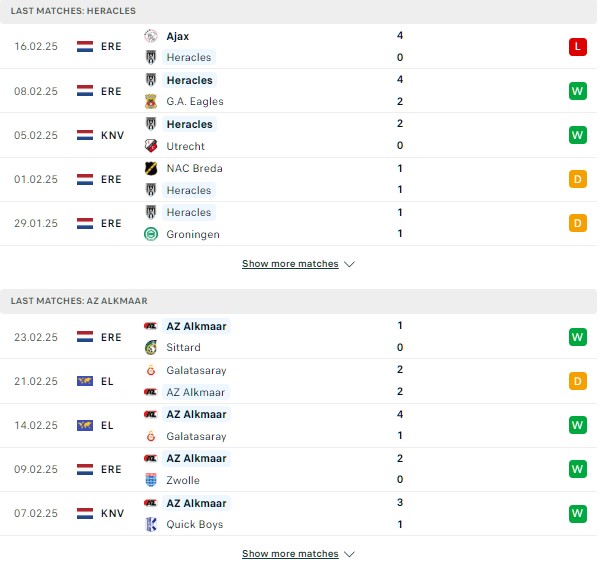The height and width of the screenshot is (573, 601).
Task: Click the Sittard club crest
Action: (151, 347)
